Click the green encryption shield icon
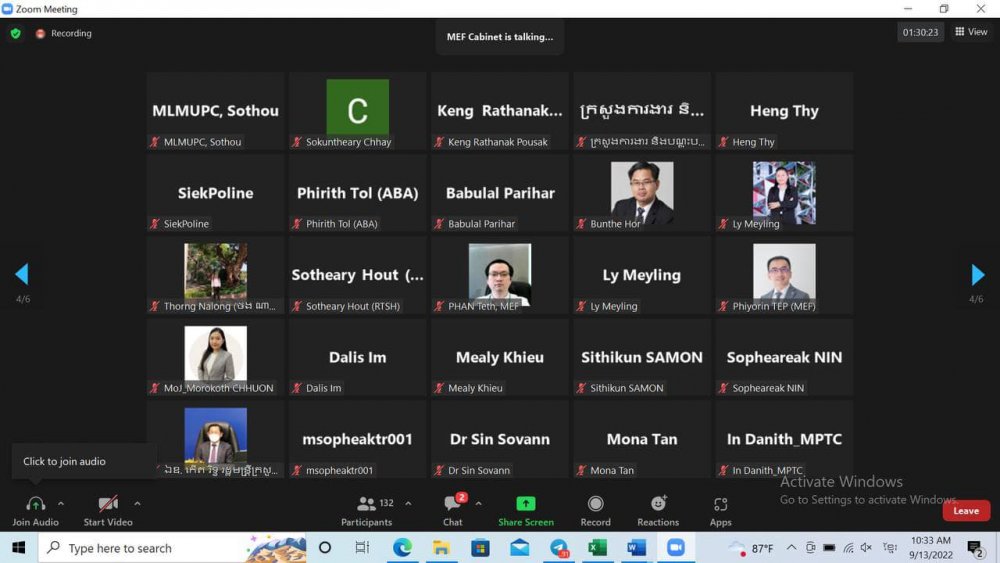 15,33
